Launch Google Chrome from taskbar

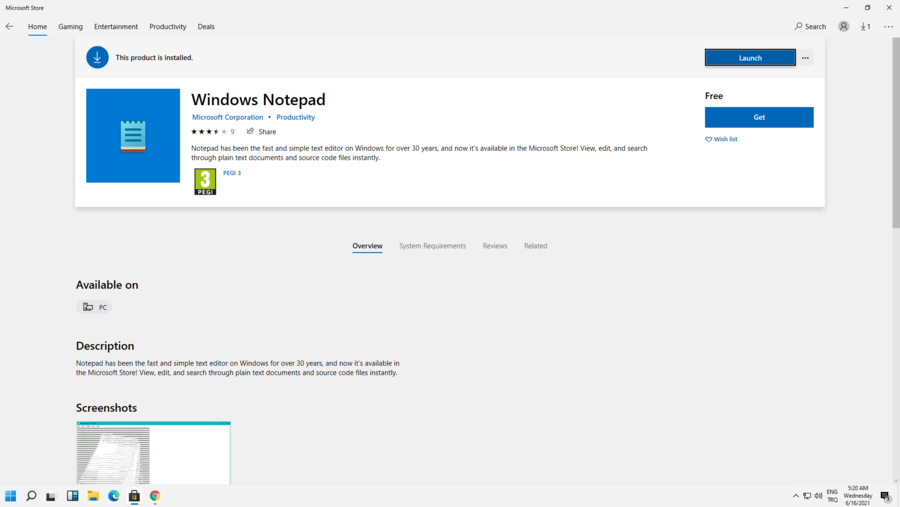coord(155,496)
